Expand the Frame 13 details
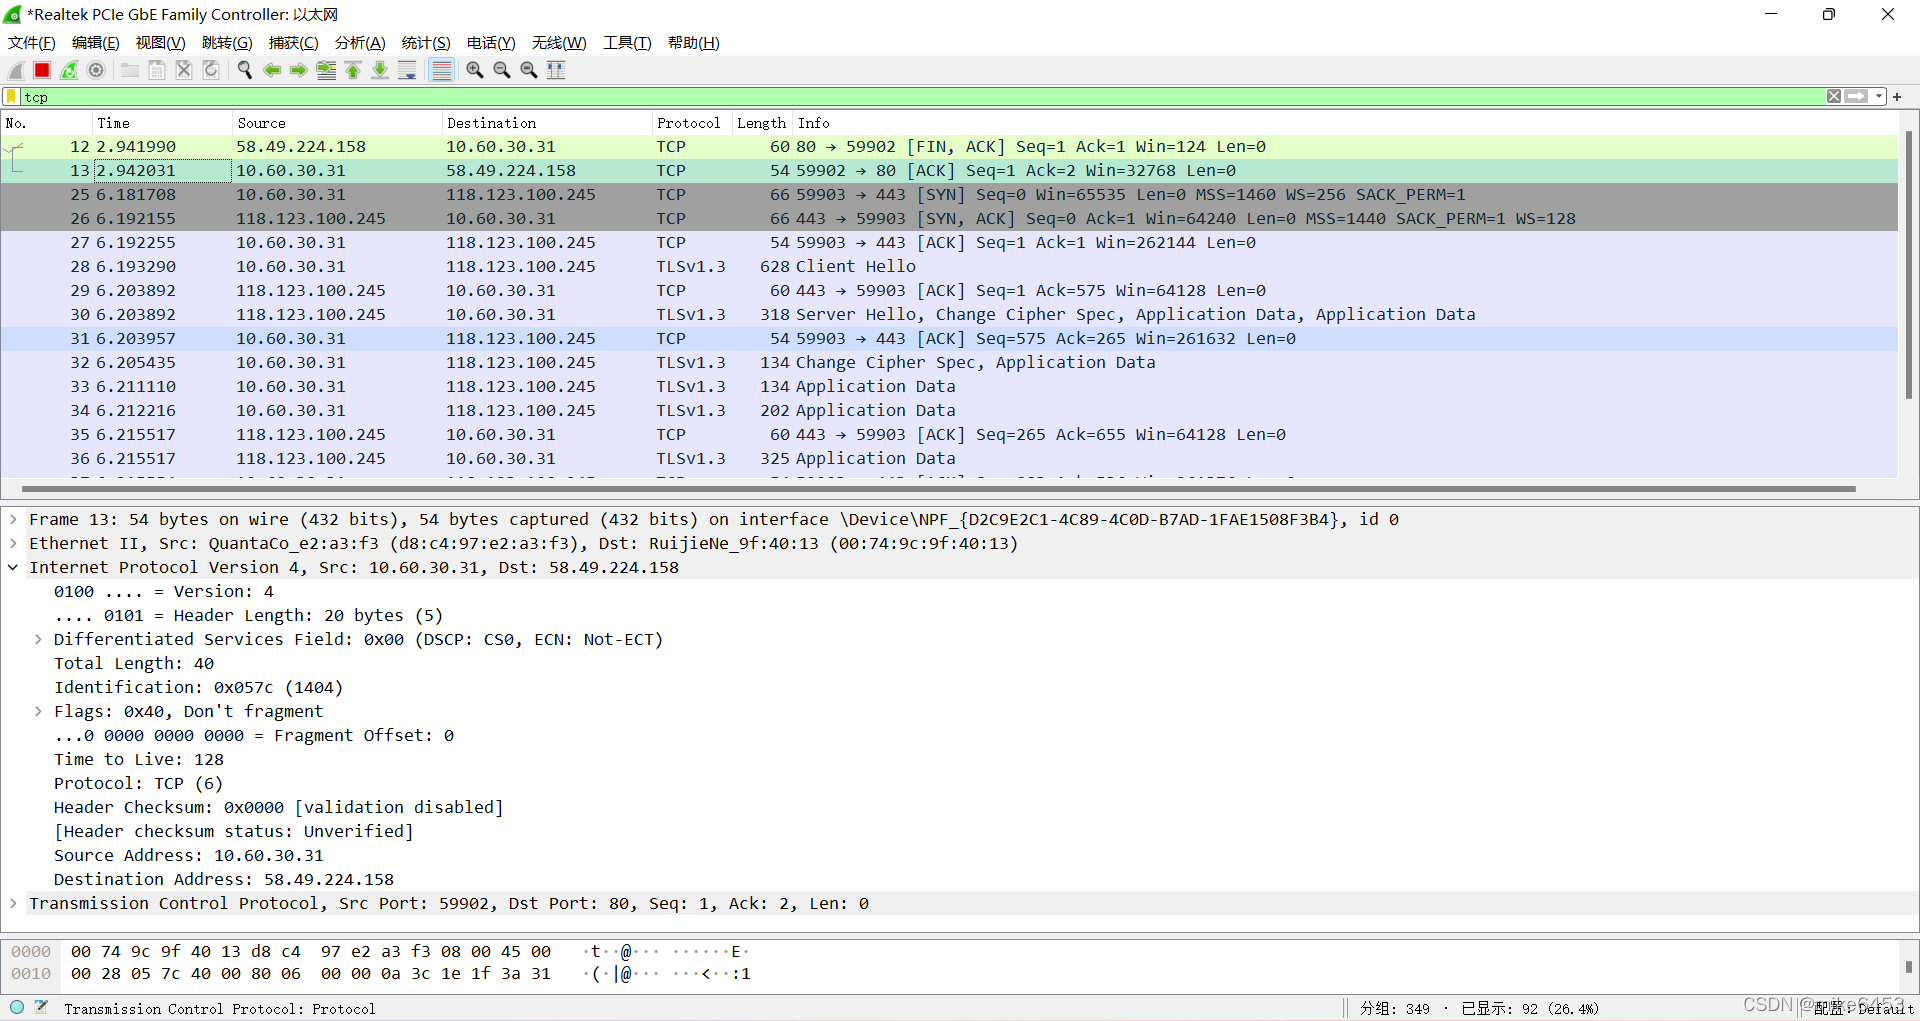1920x1021 pixels. (x=13, y=519)
